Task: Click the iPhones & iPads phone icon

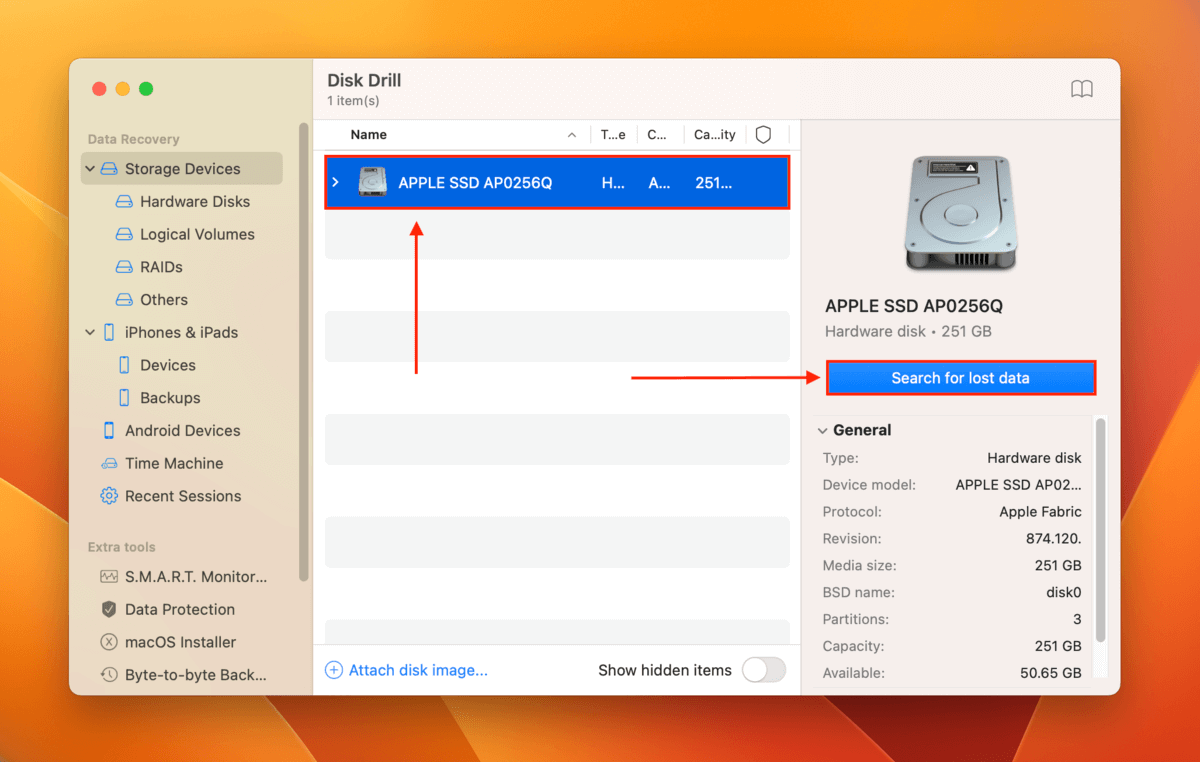Action: tap(109, 333)
